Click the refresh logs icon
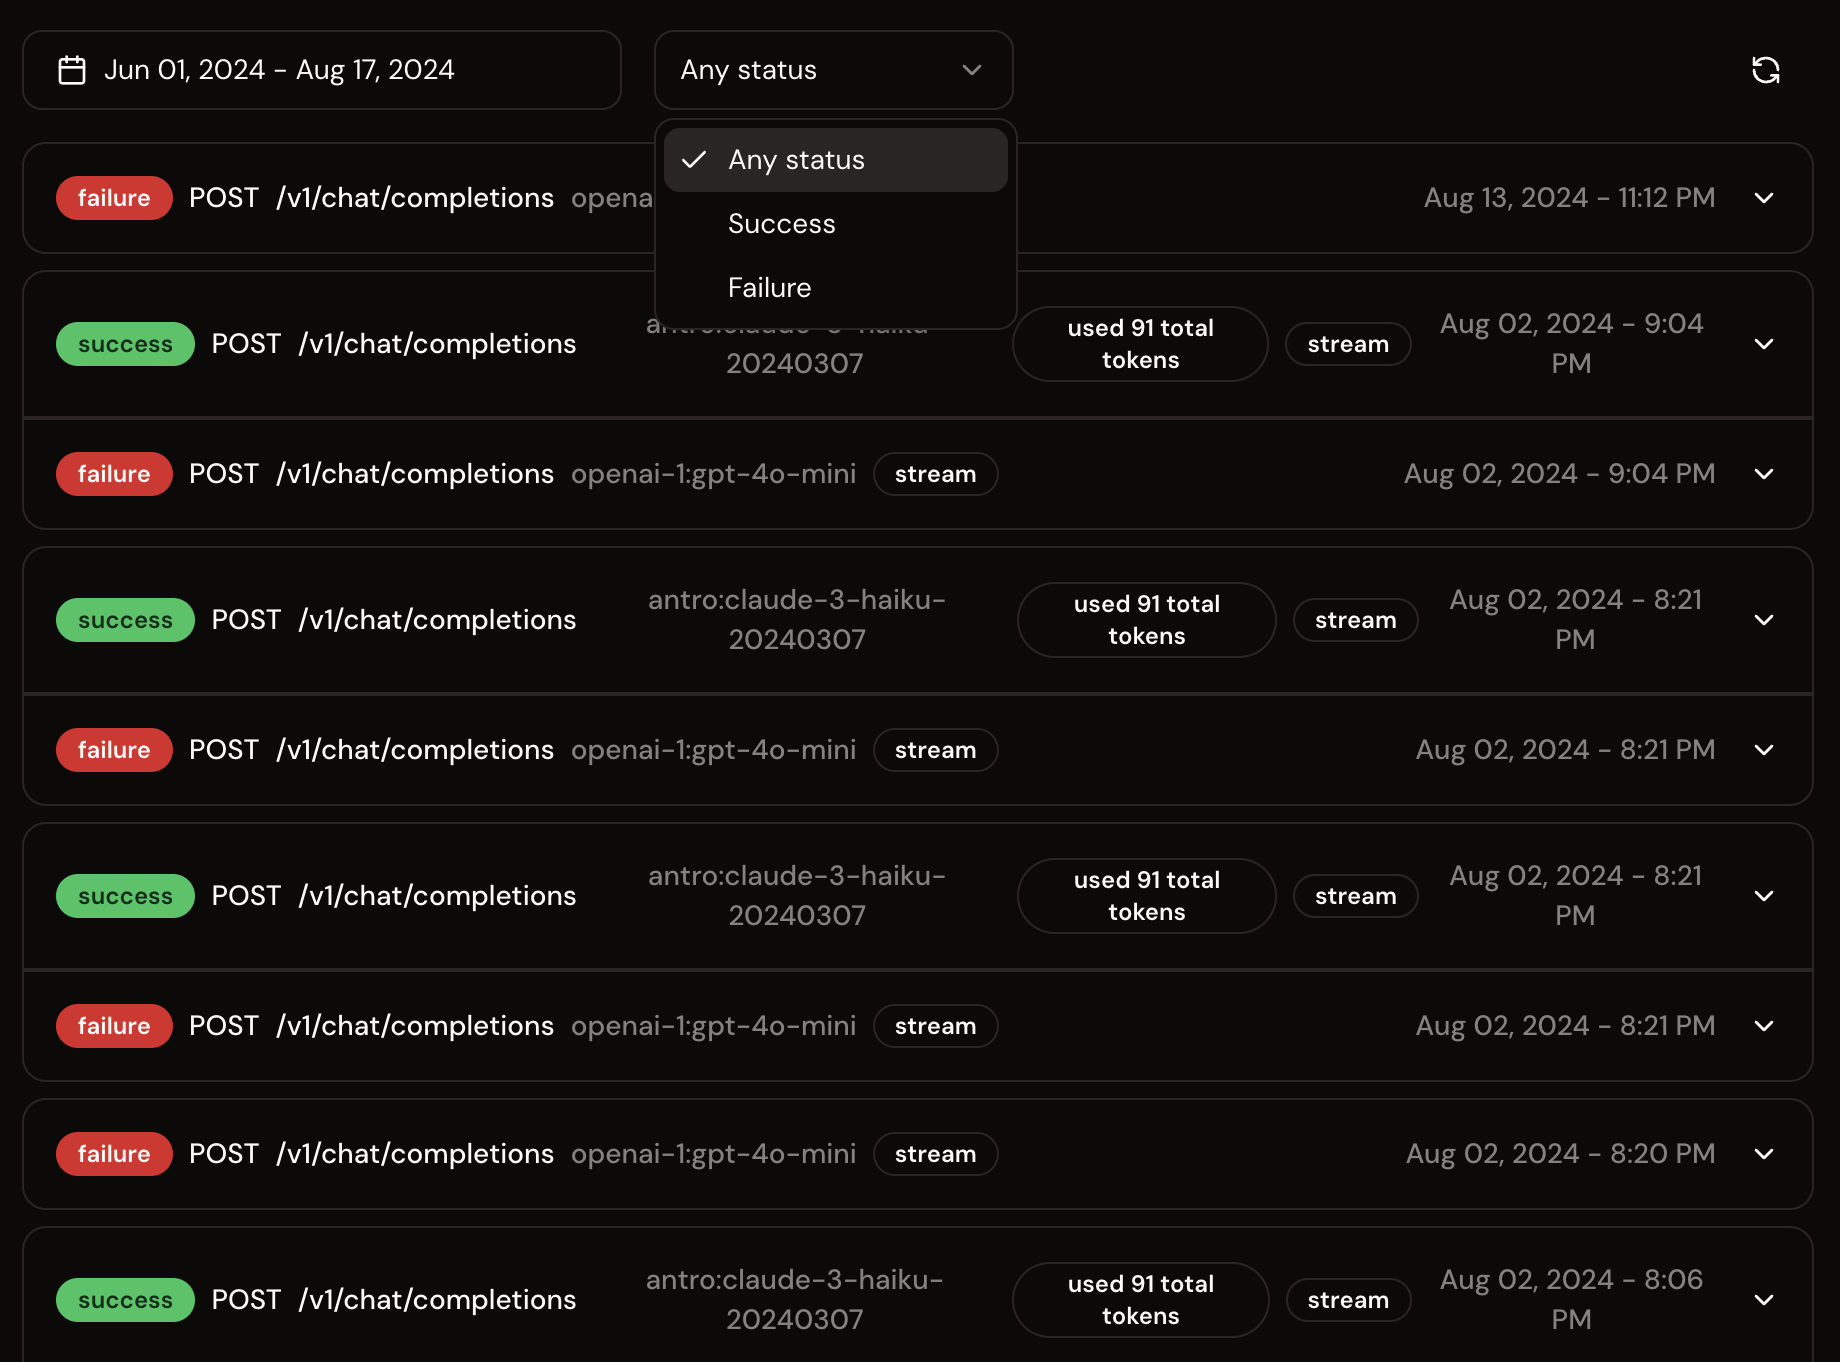This screenshot has height=1362, width=1840. point(1765,70)
